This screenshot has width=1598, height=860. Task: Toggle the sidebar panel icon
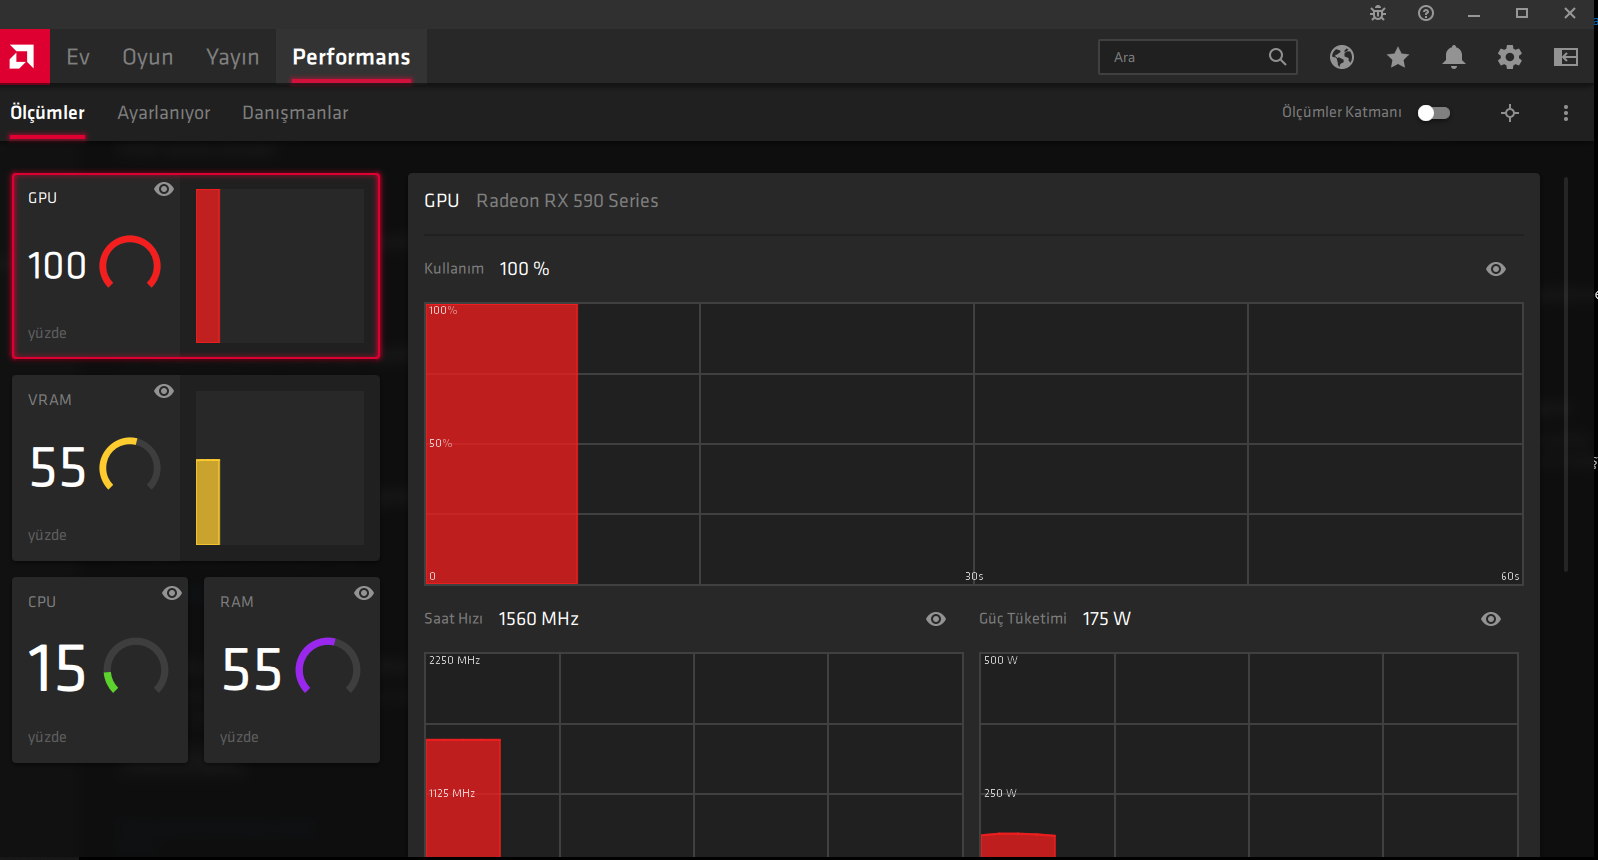pyautogui.click(x=1566, y=57)
